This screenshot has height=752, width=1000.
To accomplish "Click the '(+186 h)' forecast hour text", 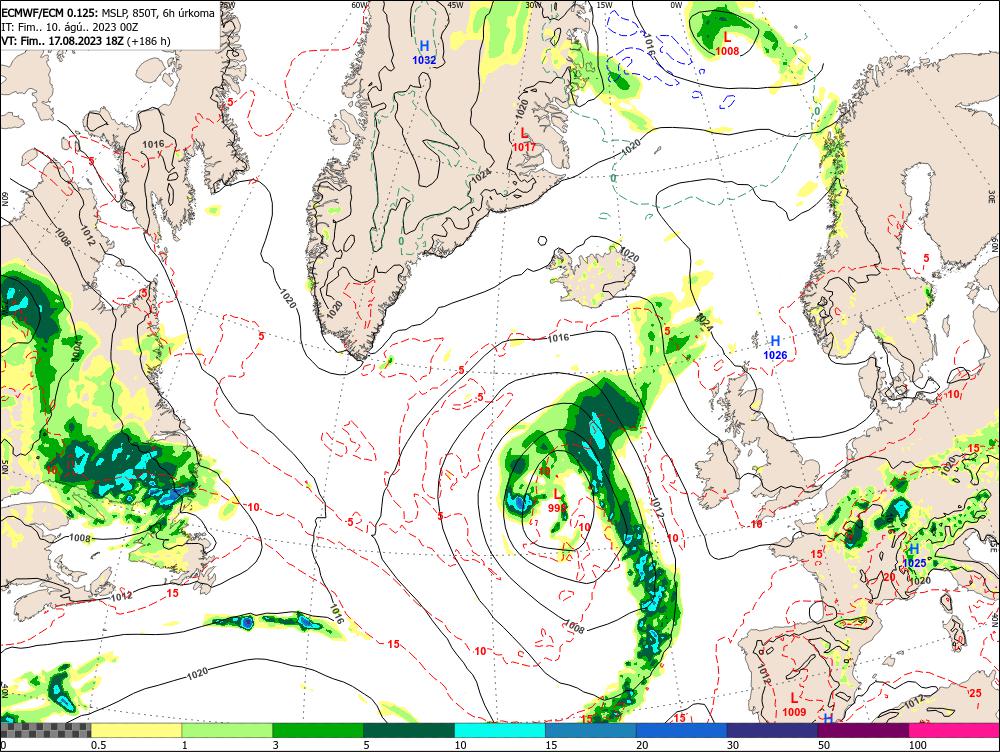I will [x=149, y=41].
